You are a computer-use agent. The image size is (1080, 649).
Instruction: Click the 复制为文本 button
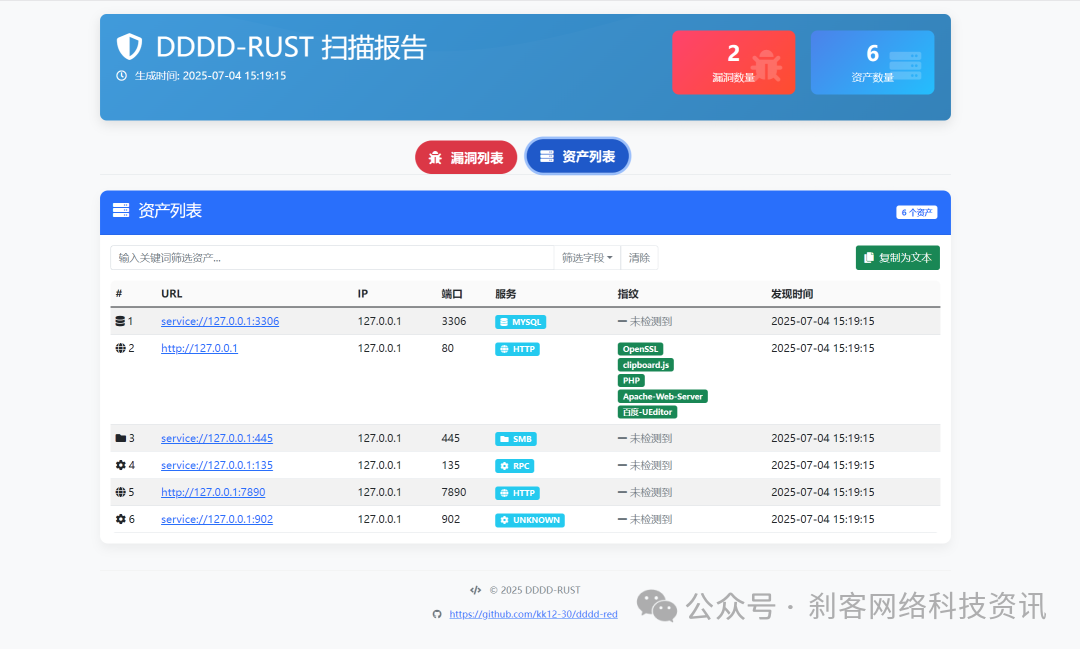897,257
